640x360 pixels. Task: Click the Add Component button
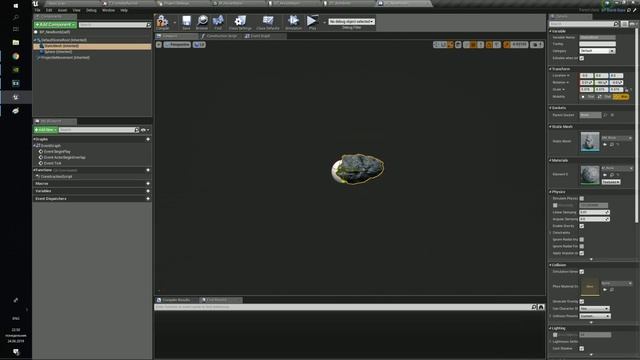pyautogui.click(x=55, y=25)
